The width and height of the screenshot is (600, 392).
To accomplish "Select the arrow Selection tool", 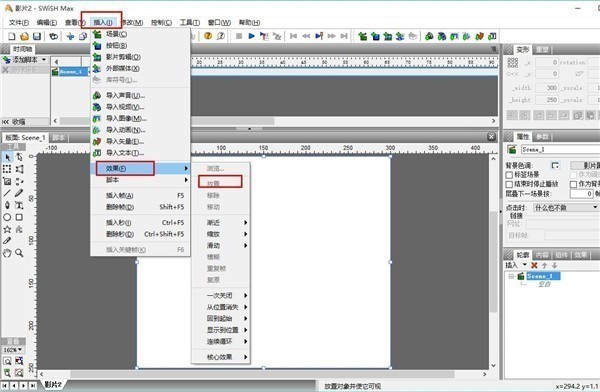I will (7, 157).
